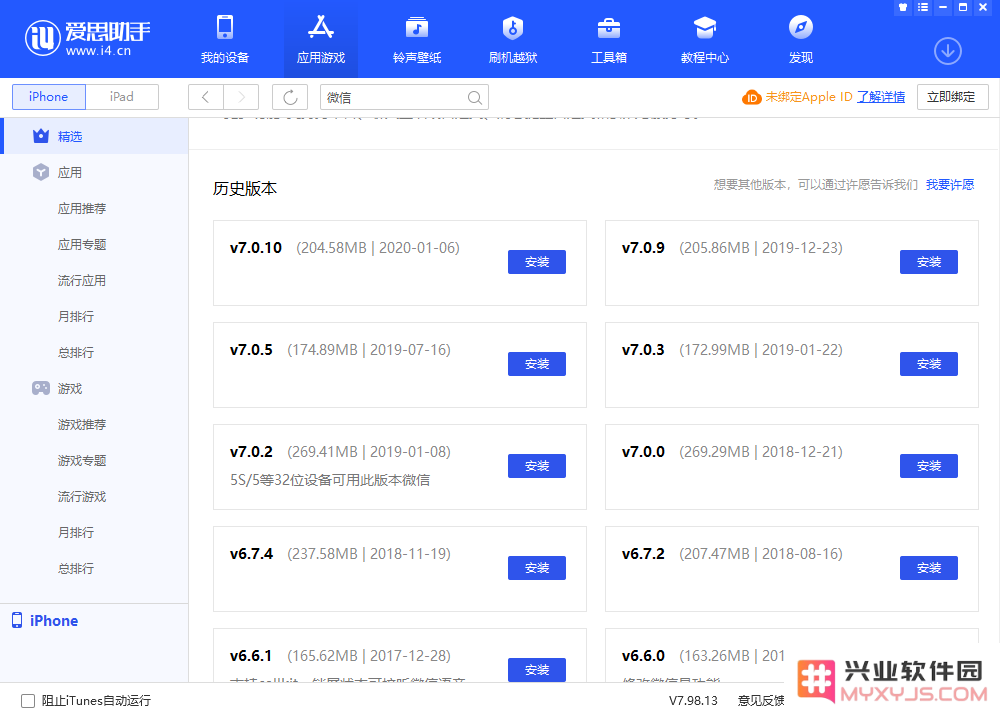The width and height of the screenshot is (1000, 718).
Task: Open the 应用游戏 app store icon
Action: (x=321, y=28)
